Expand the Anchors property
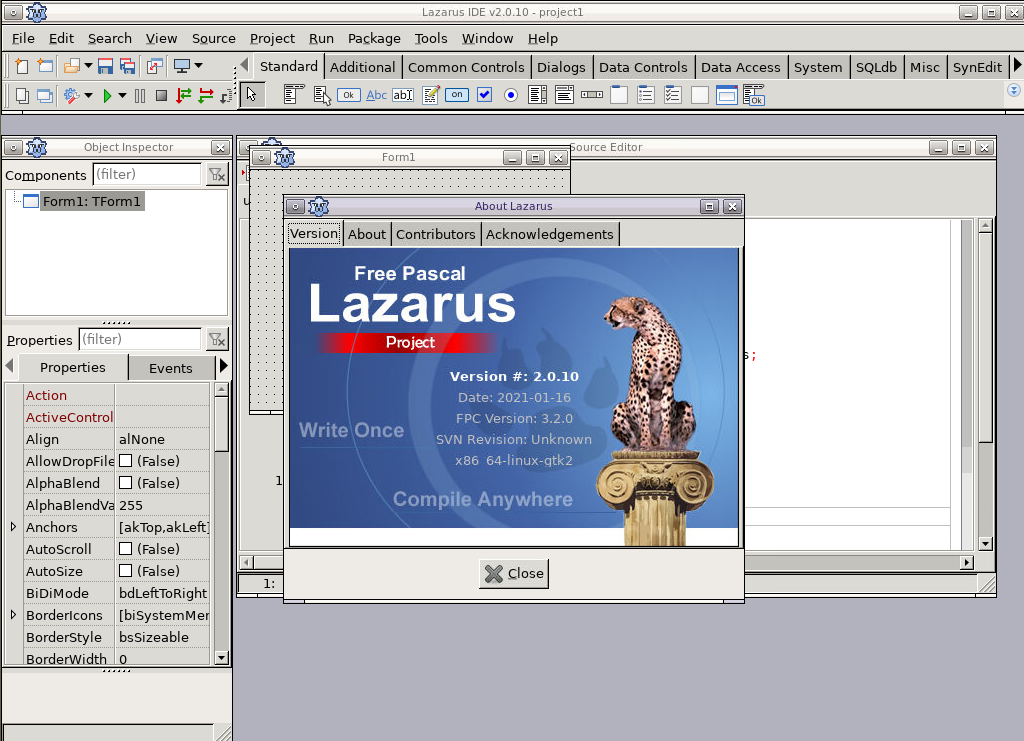Image resolution: width=1024 pixels, height=741 pixels. (14, 527)
